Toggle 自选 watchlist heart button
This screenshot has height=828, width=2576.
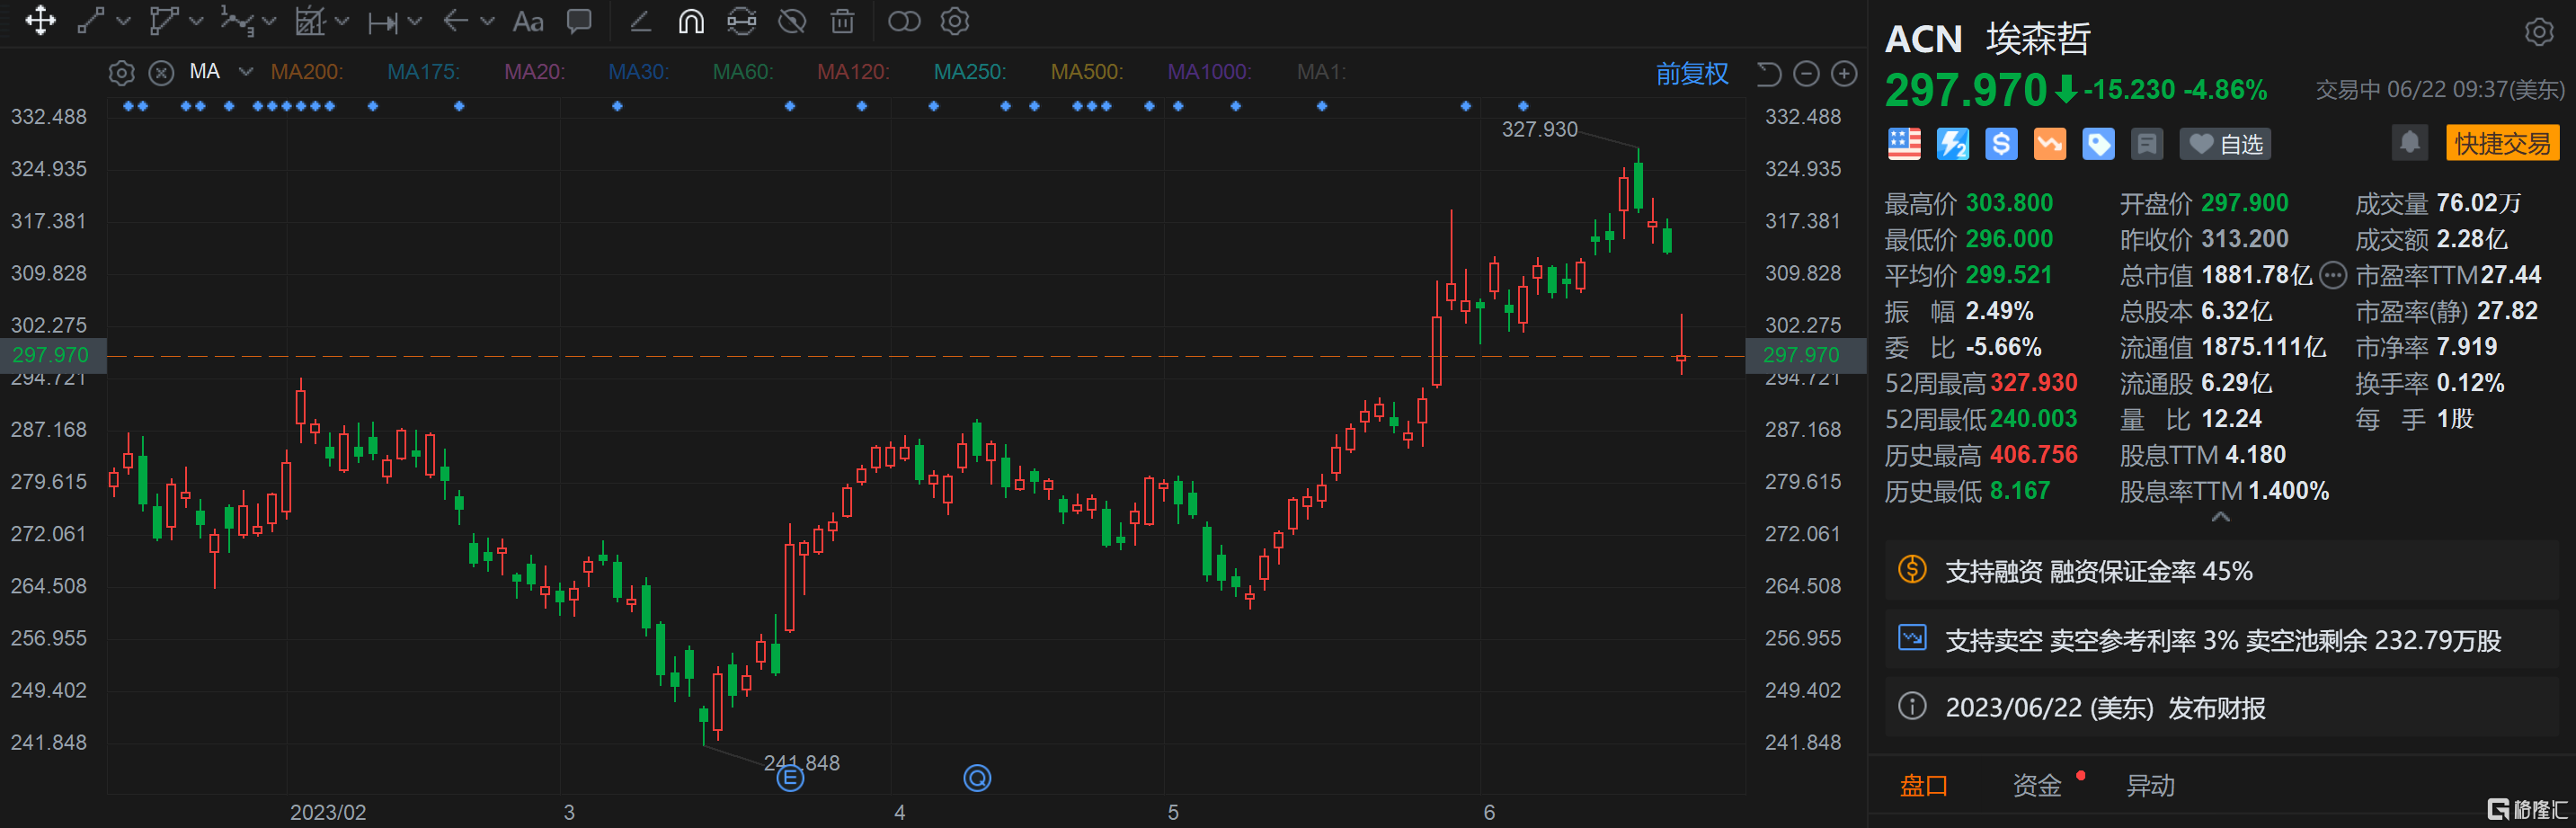pyautogui.click(x=2225, y=144)
